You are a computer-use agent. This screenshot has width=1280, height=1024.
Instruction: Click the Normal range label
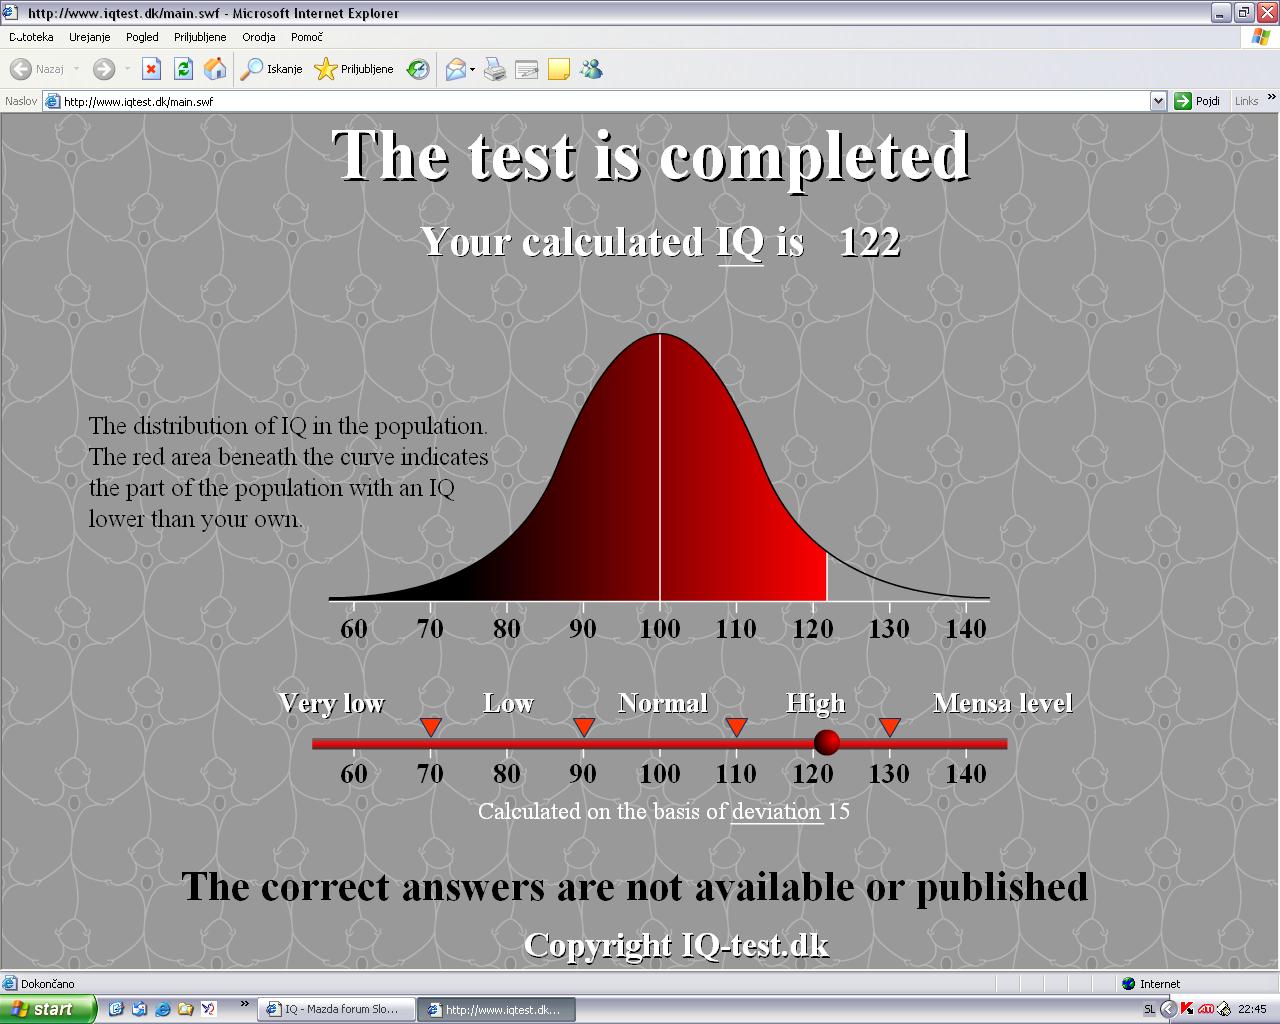pyautogui.click(x=663, y=703)
